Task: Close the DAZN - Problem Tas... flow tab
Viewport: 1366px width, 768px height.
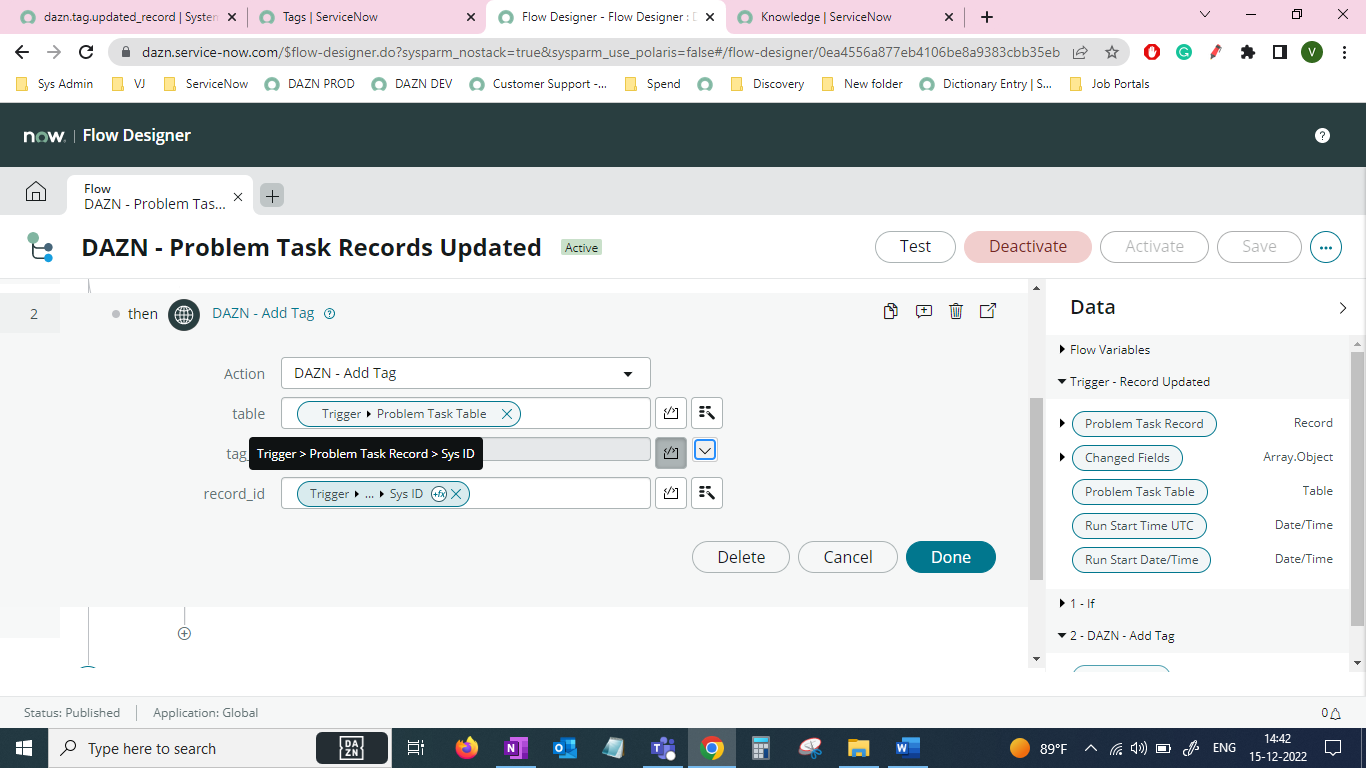Action: [x=237, y=196]
